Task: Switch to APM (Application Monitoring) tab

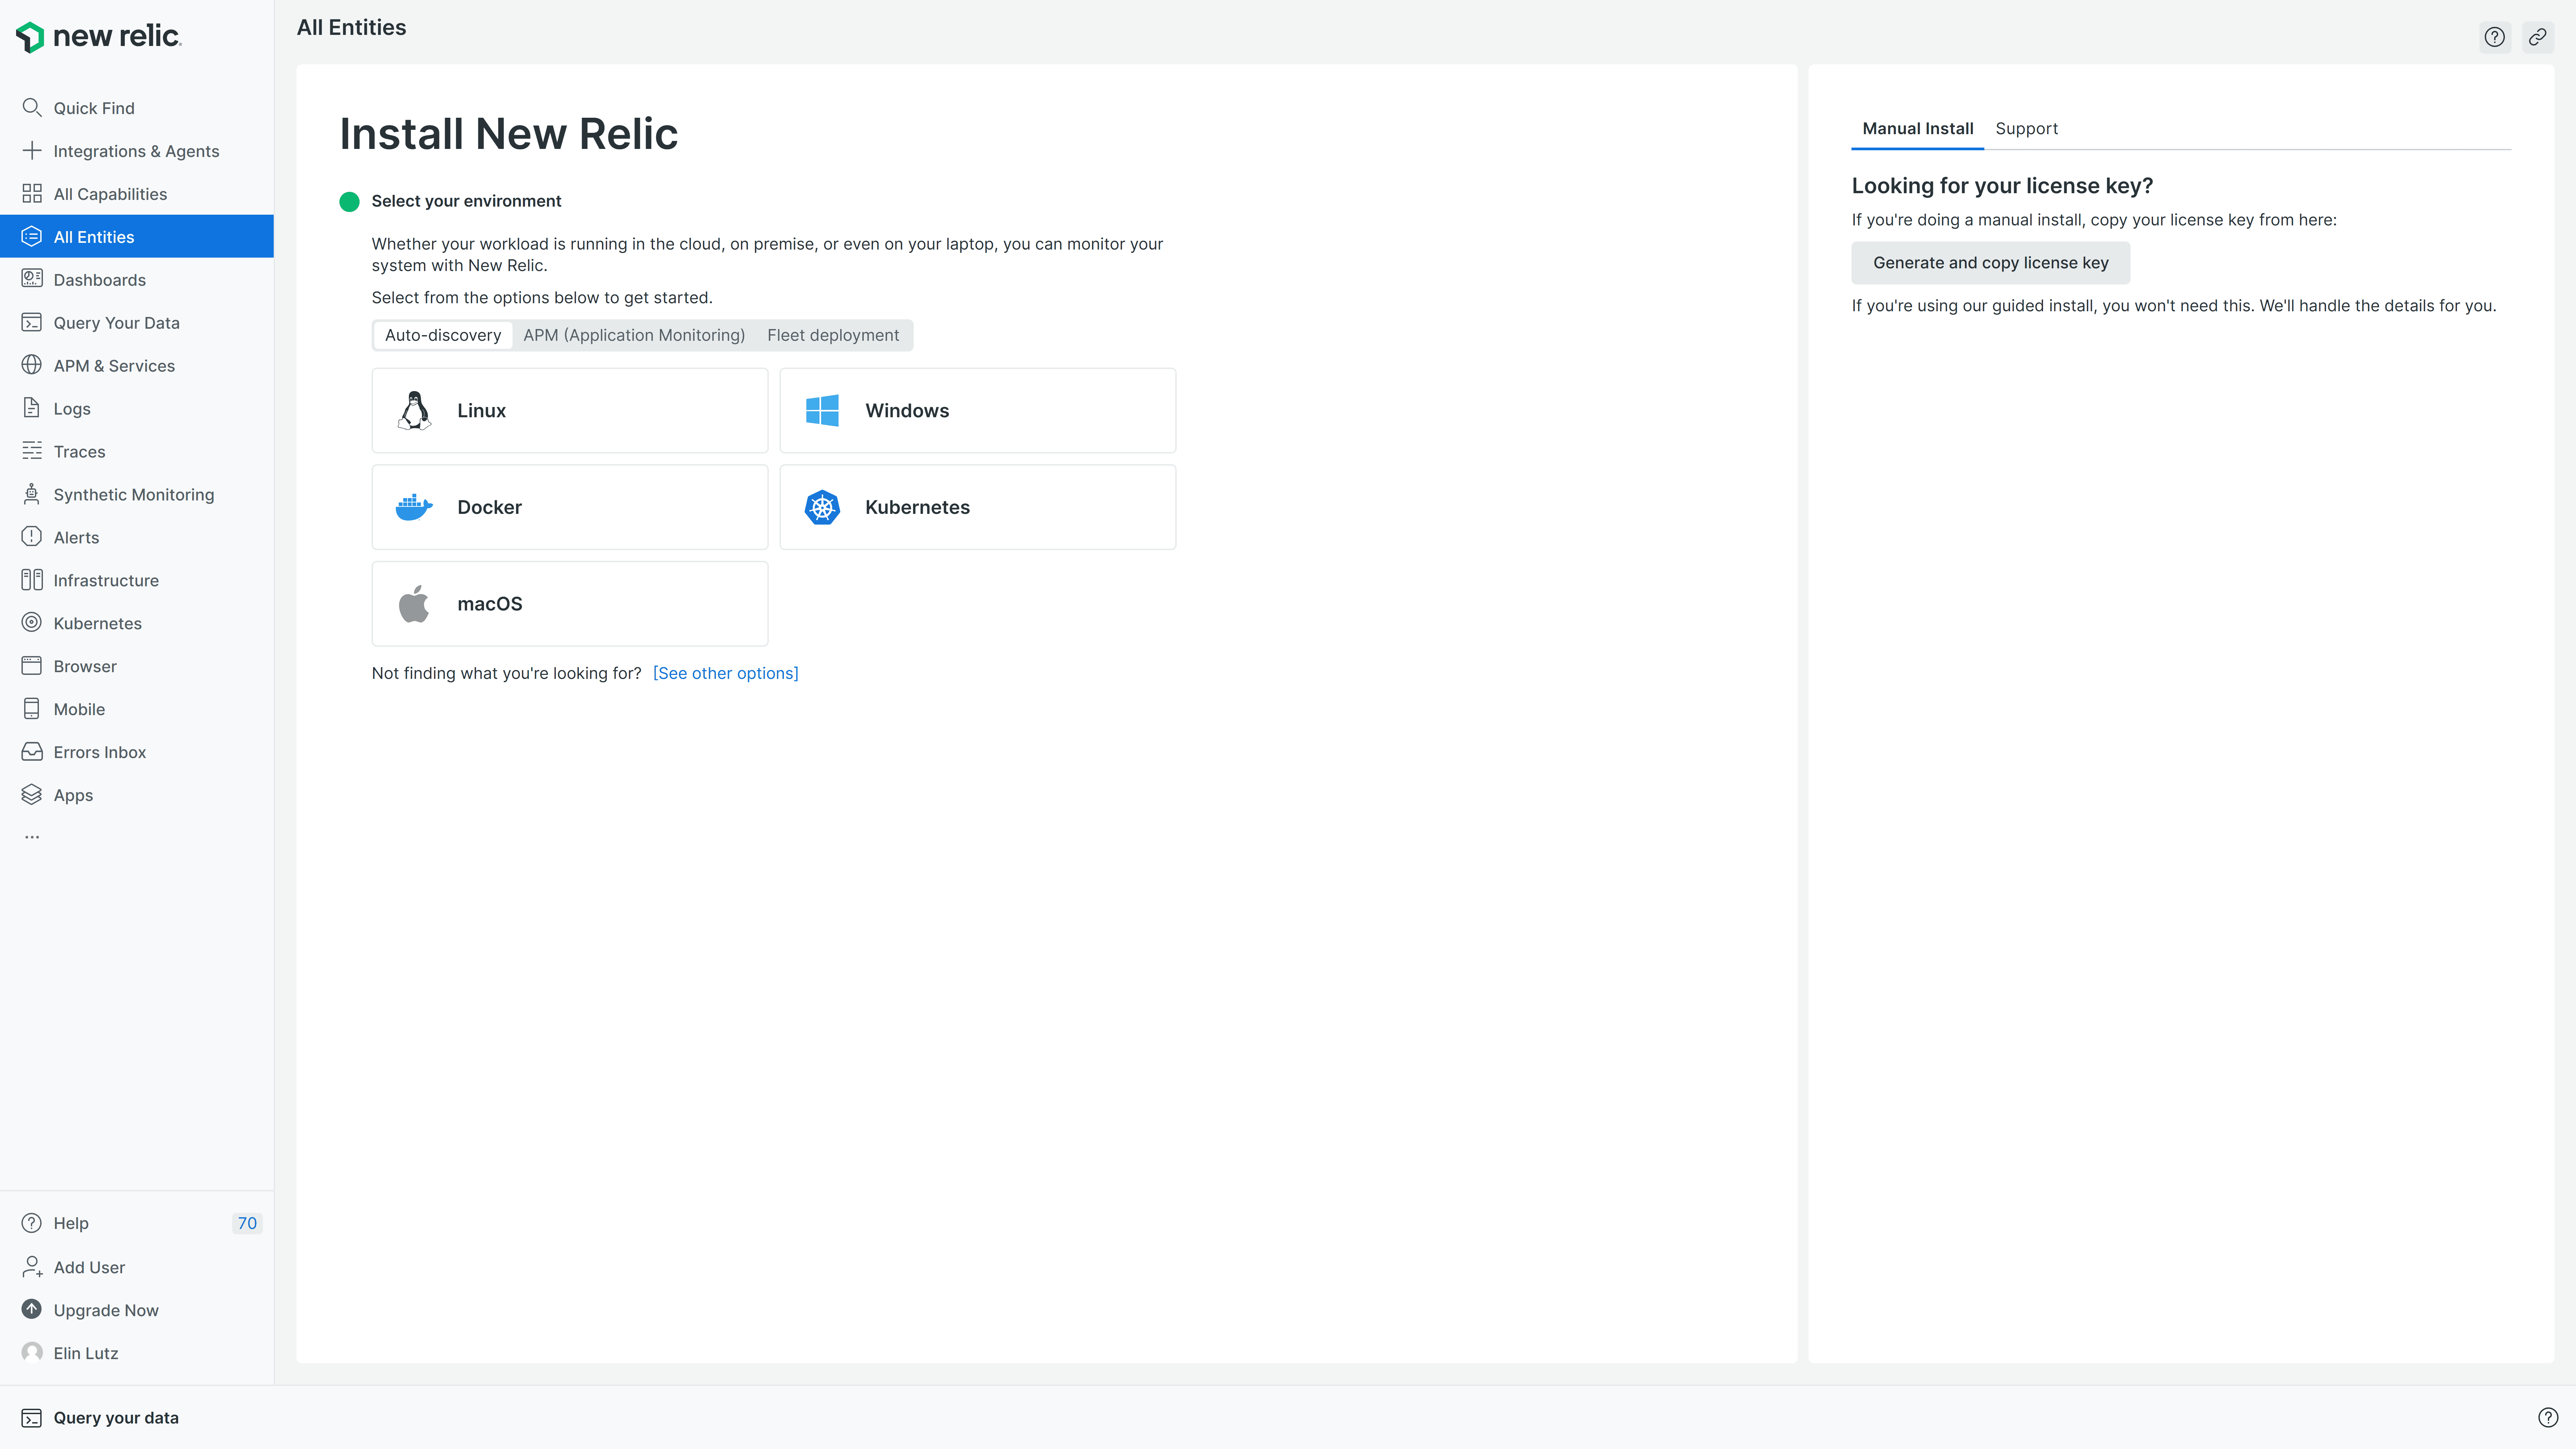Action: 634,336
